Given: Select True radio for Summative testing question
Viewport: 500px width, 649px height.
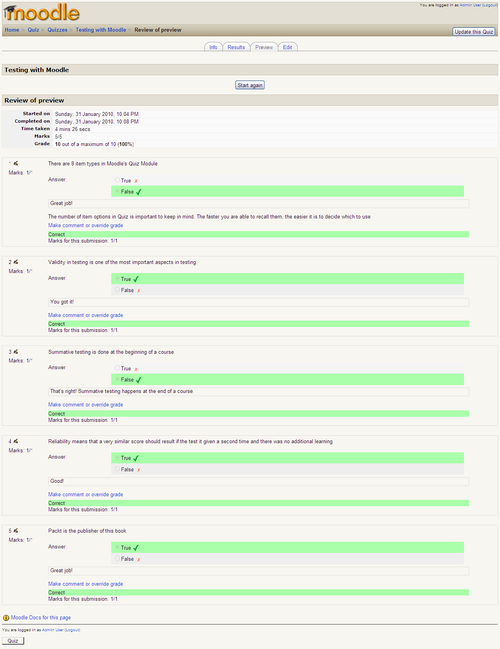Looking at the screenshot, I should click(117, 368).
